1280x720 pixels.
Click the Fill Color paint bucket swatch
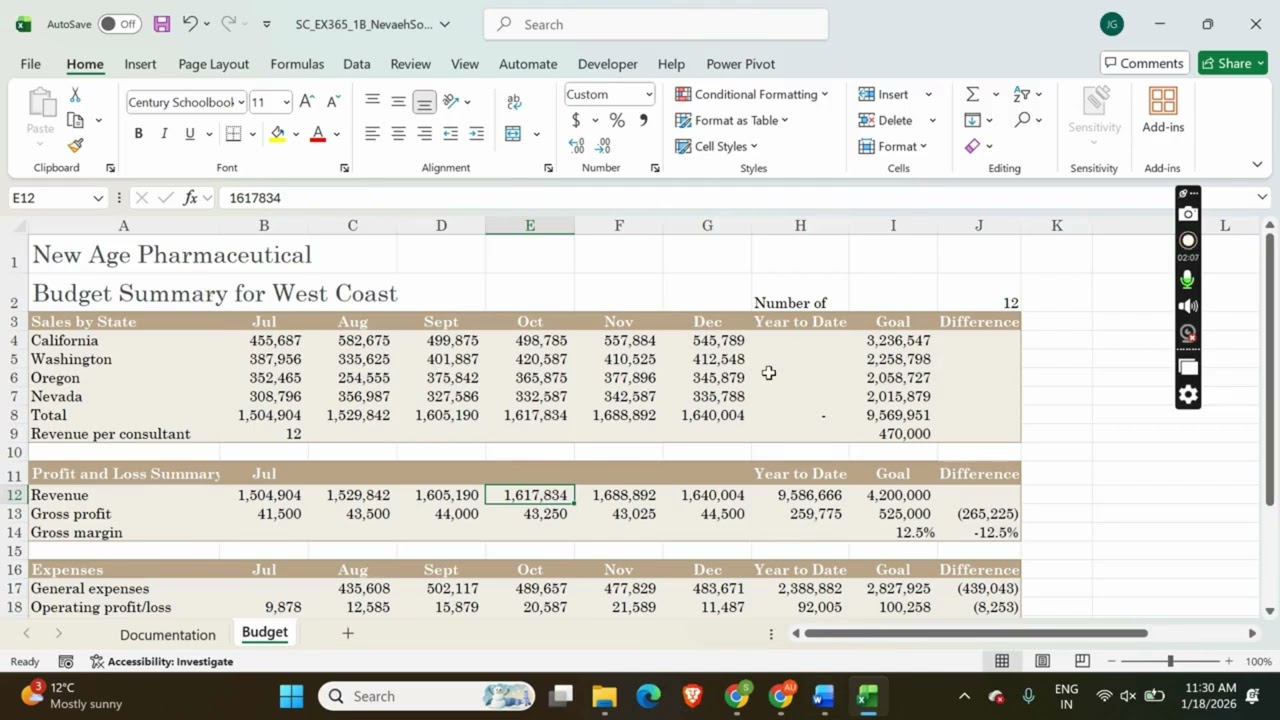click(277, 134)
